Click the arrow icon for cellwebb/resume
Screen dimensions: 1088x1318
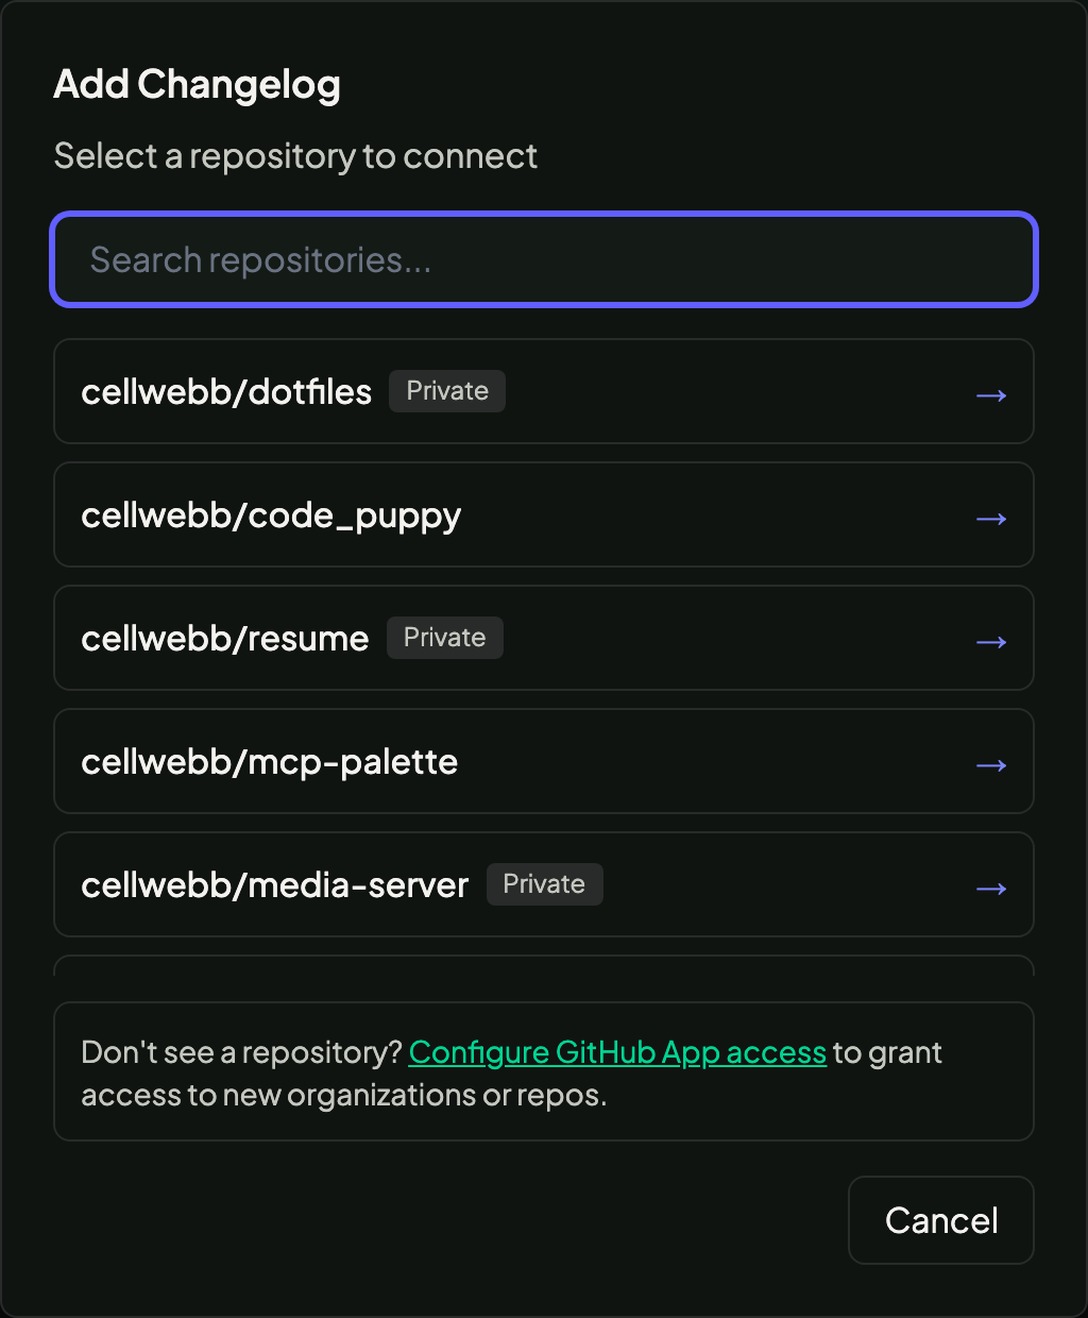click(x=991, y=641)
